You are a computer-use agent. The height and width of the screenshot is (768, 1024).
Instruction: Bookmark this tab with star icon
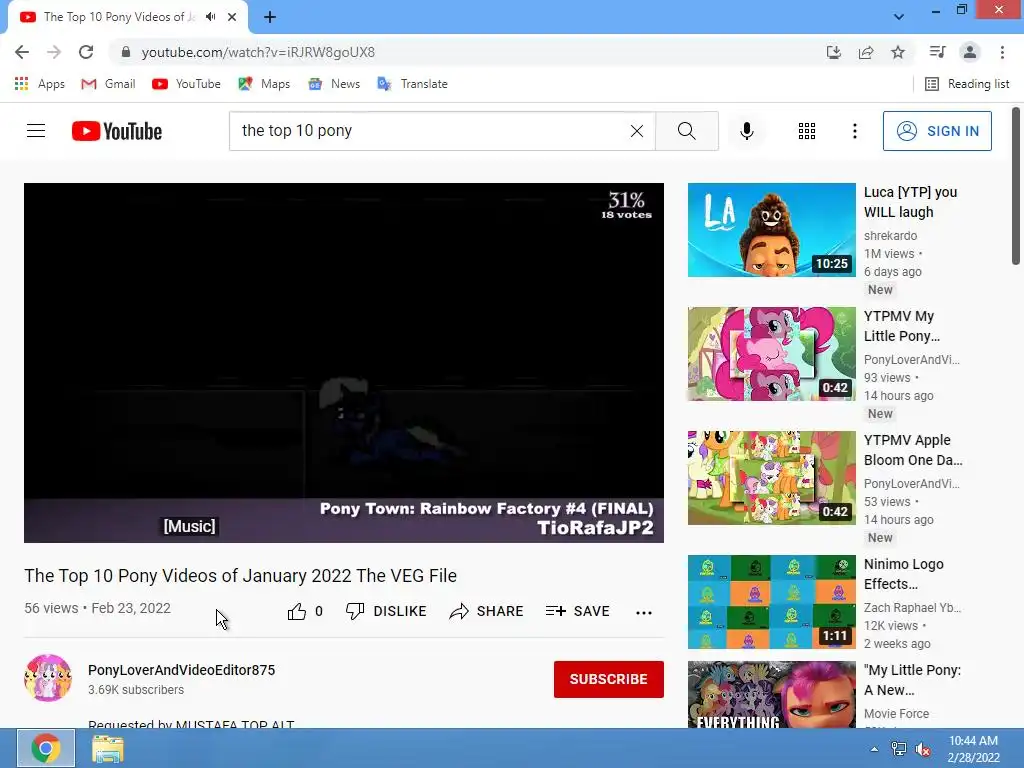tap(898, 52)
